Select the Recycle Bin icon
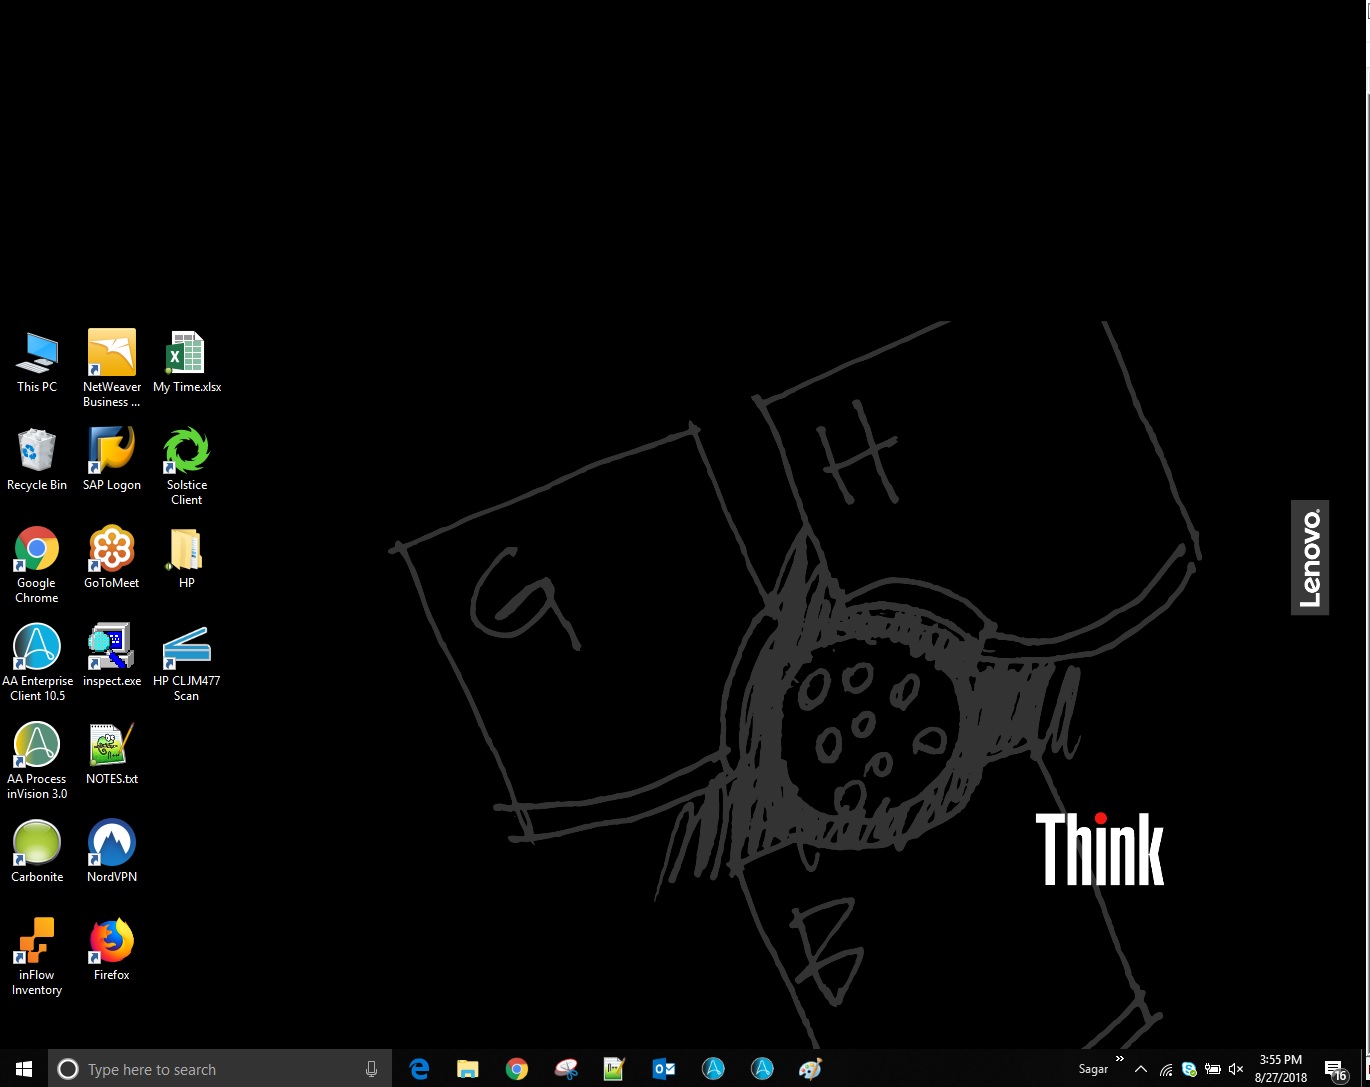 click(x=37, y=460)
